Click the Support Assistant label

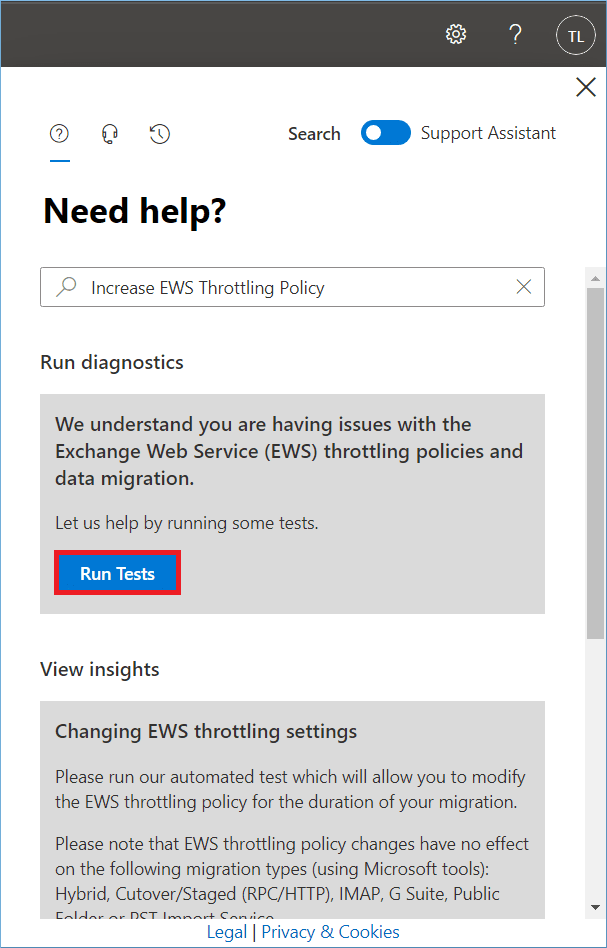coord(489,133)
